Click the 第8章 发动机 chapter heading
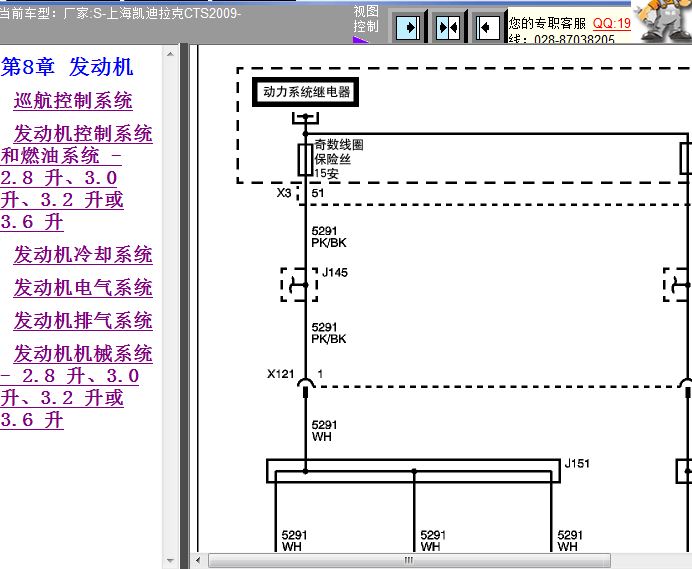 [x=67, y=67]
